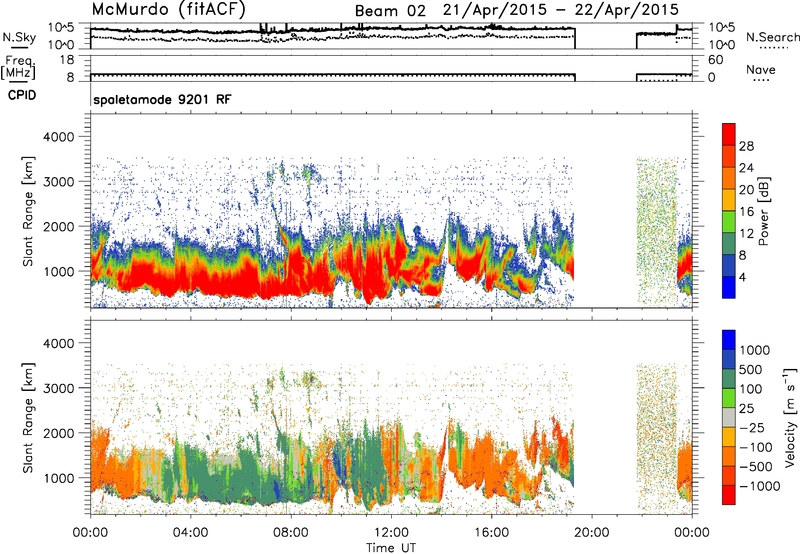Click the "Velocity [m s-1]" colorbar title

point(790,417)
